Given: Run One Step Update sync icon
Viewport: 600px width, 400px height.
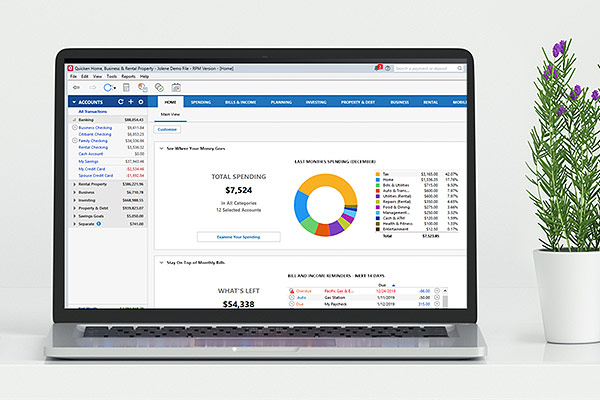Looking at the screenshot, I should (108, 88).
